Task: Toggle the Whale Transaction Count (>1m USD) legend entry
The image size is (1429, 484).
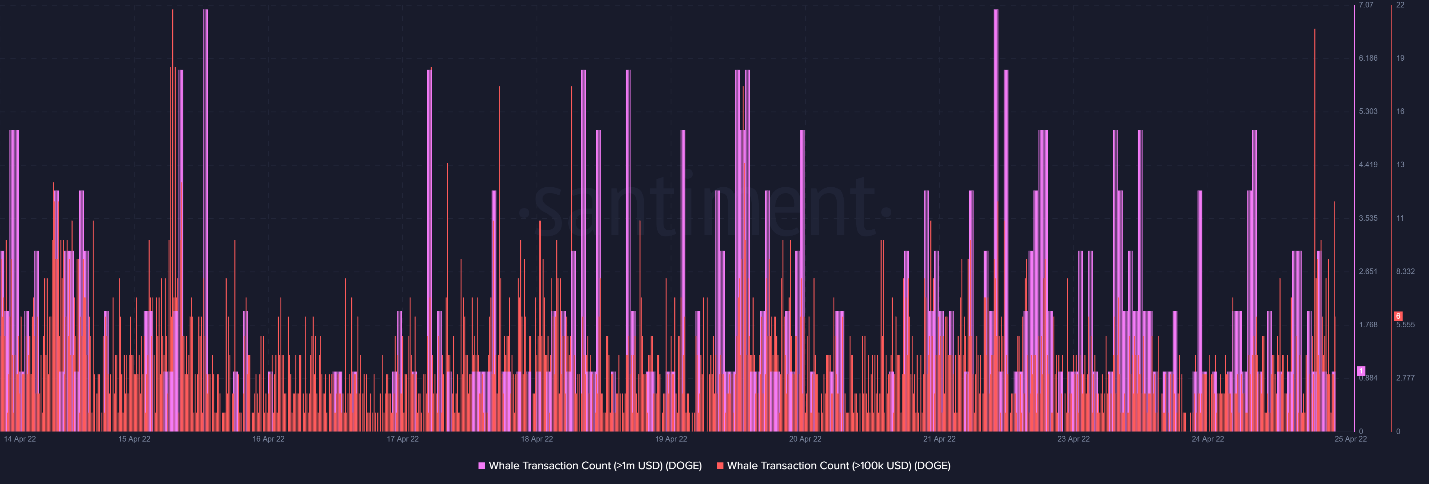Action: tap(590, 466)
